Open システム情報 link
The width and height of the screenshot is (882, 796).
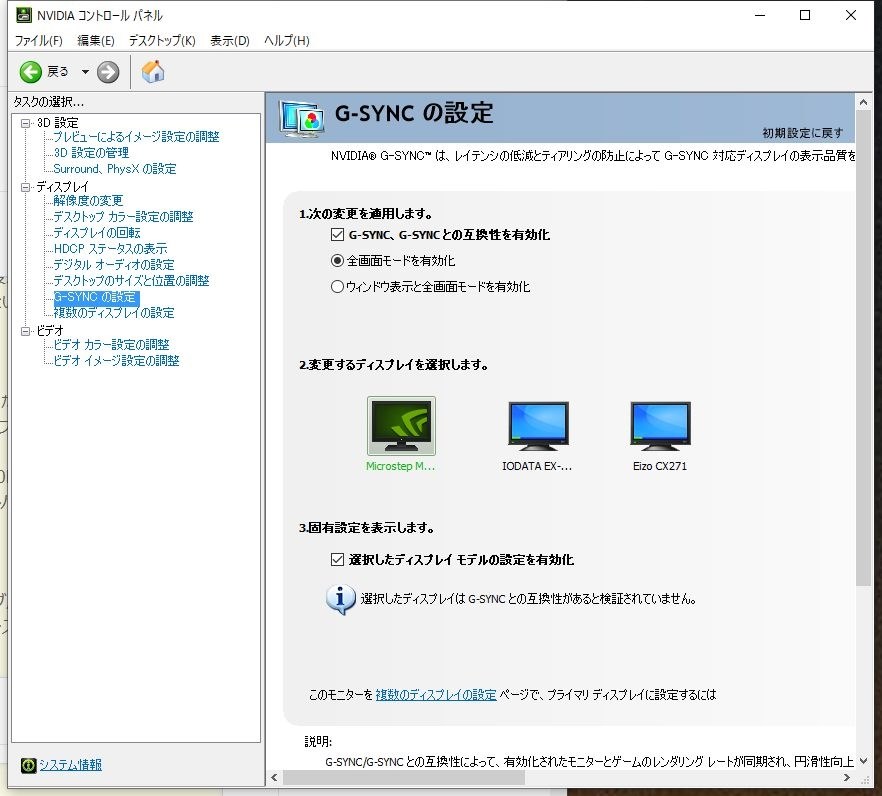pos(70,765)
